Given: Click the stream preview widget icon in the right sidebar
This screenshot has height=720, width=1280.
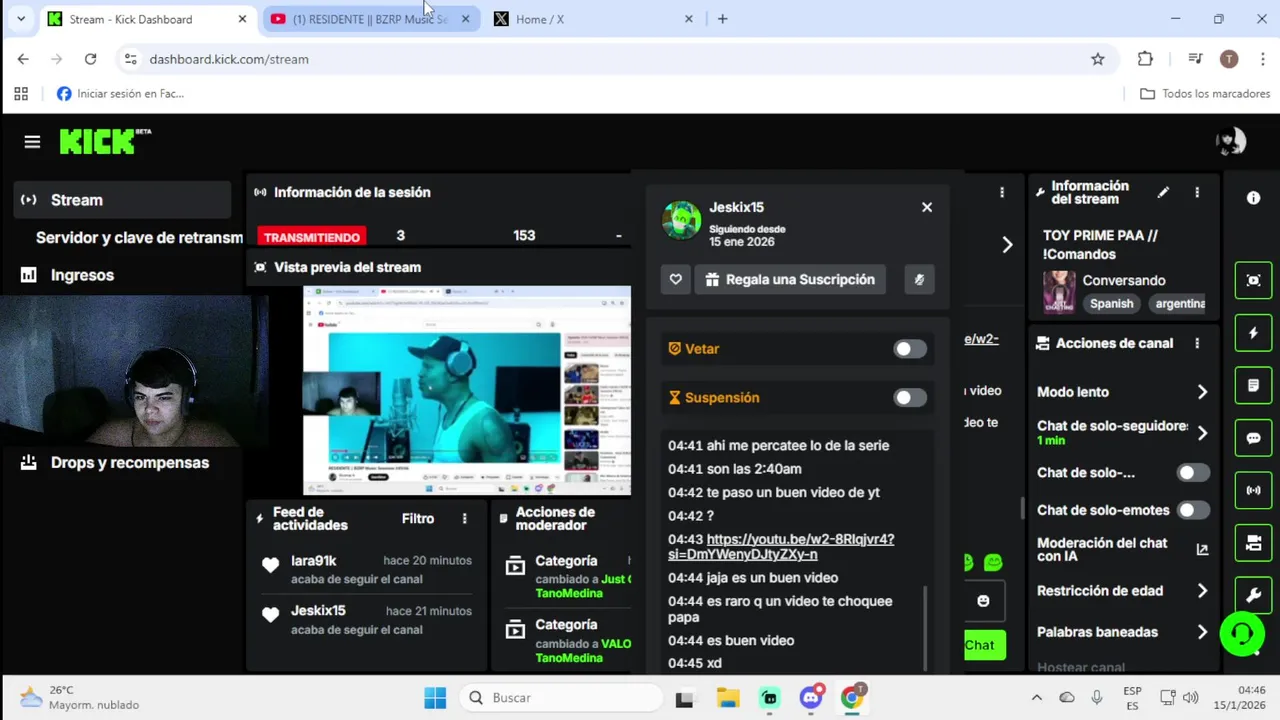Looking at the screenshot, I should (x=1253, y=281).
